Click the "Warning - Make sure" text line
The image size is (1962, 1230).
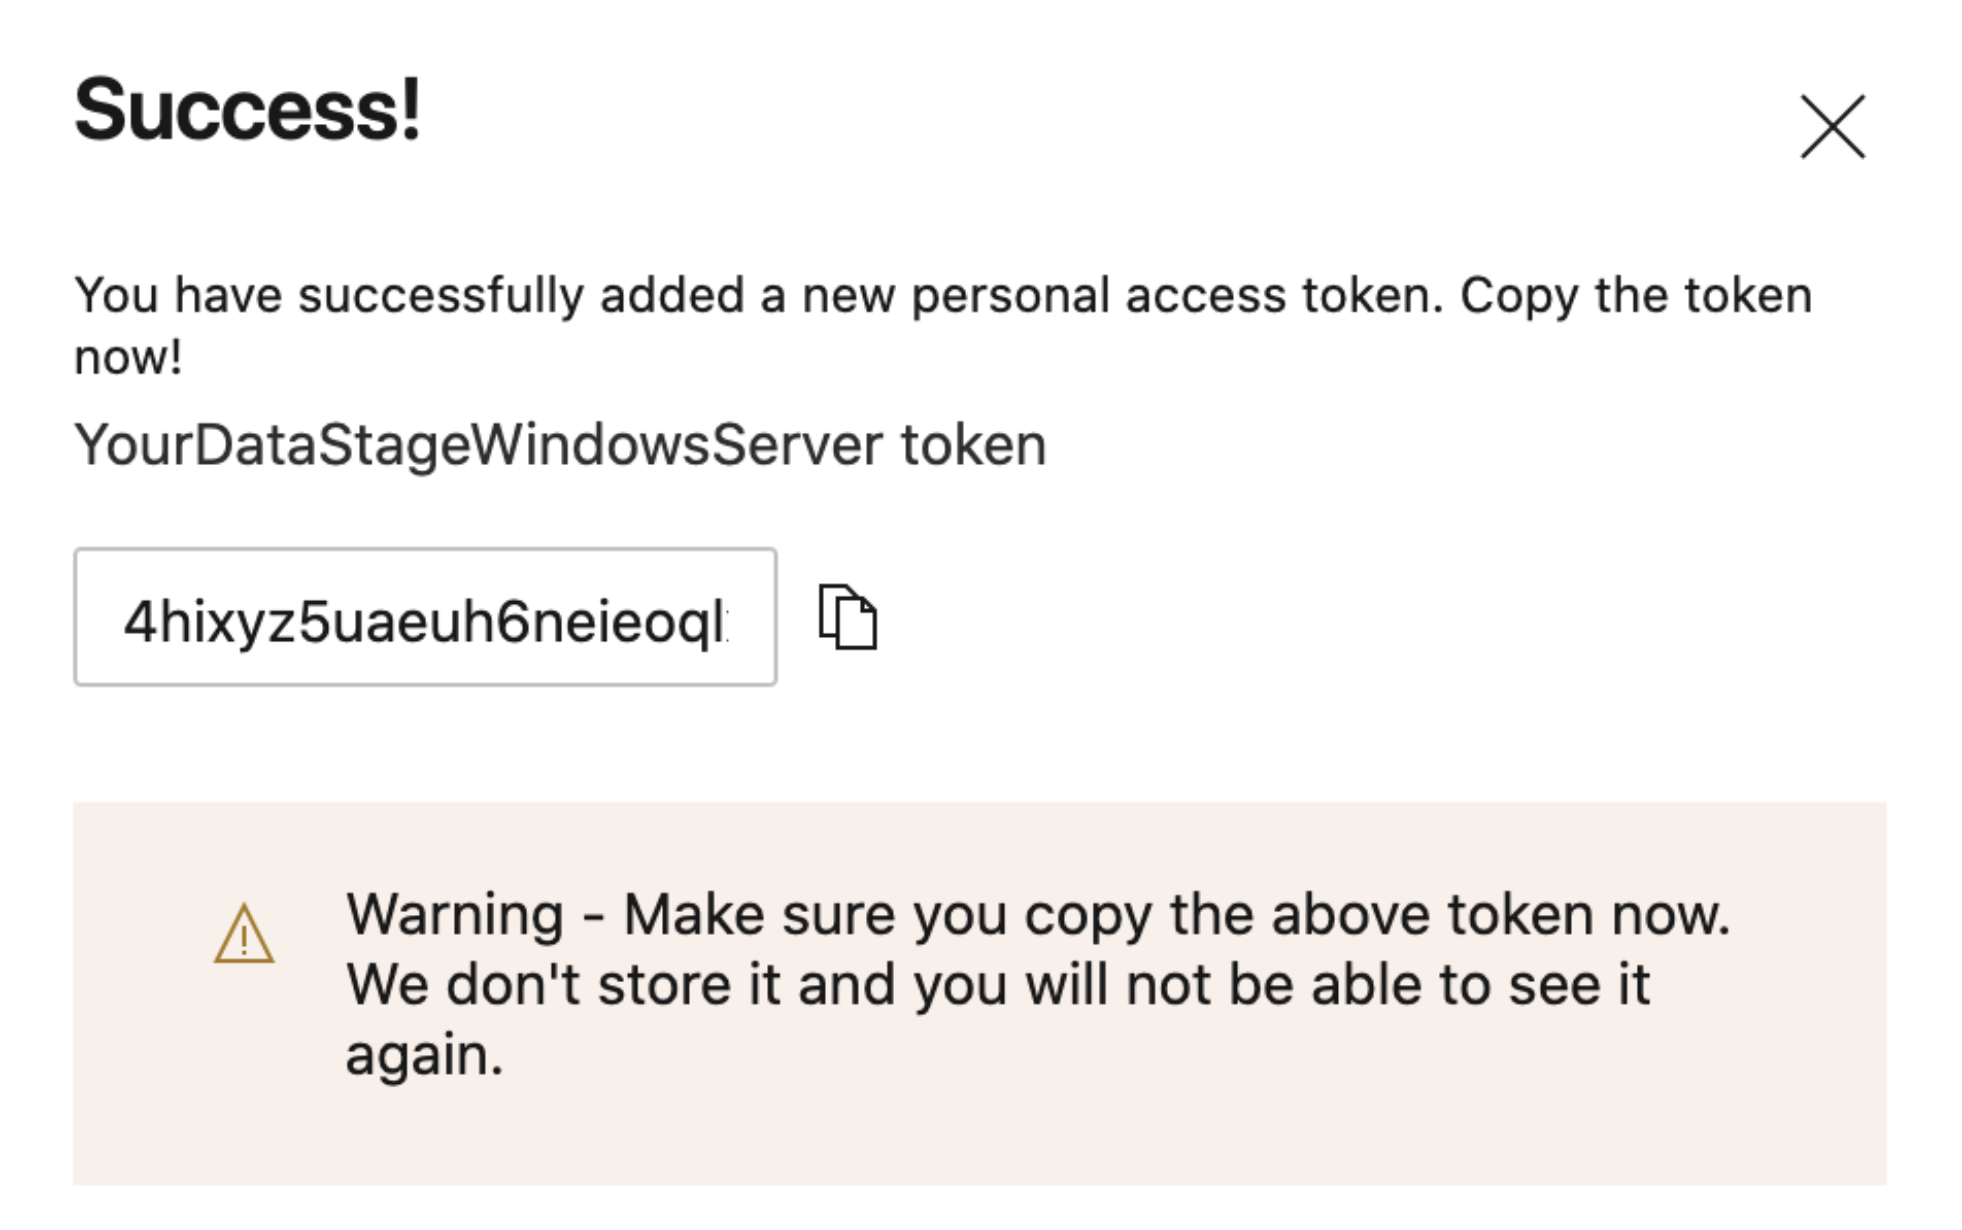tap(1037, 914)
